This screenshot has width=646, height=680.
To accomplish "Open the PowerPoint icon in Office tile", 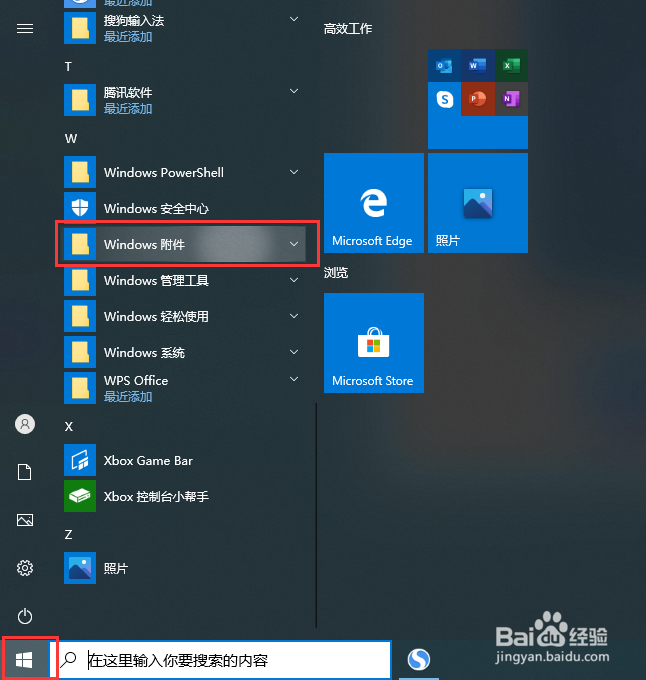I will click(x=477, y=99).
